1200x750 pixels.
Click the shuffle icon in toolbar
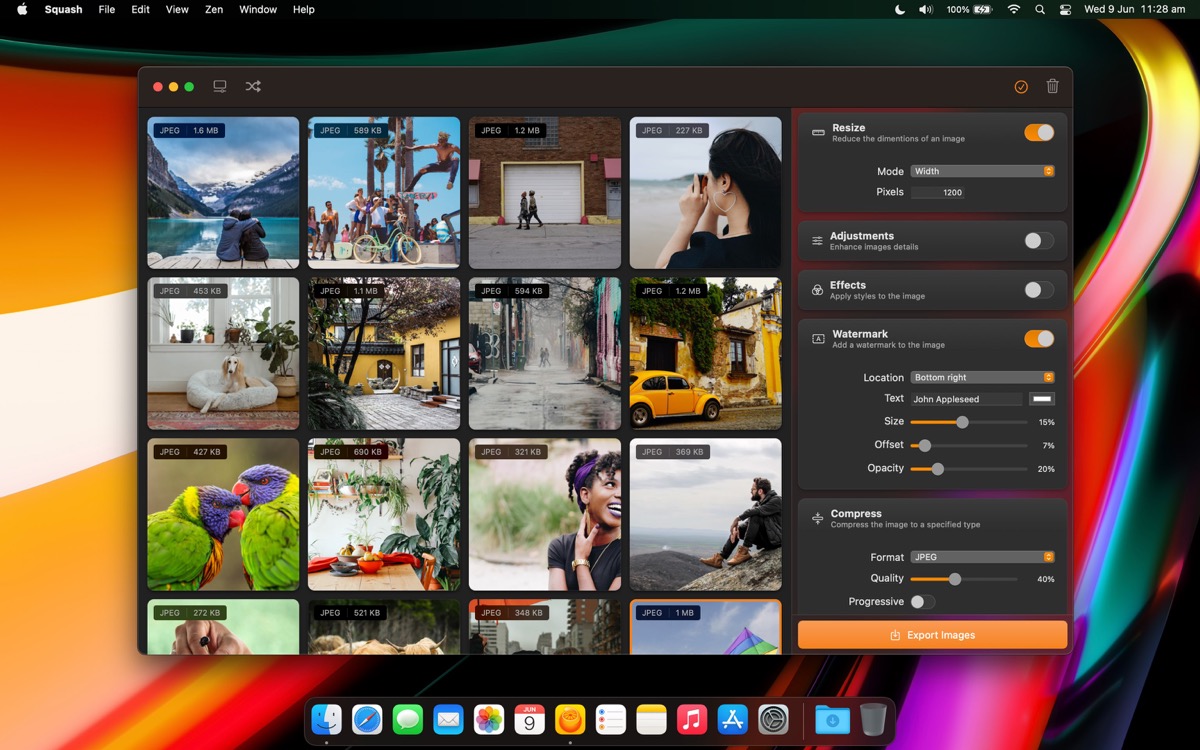click(x=253, y=87)
